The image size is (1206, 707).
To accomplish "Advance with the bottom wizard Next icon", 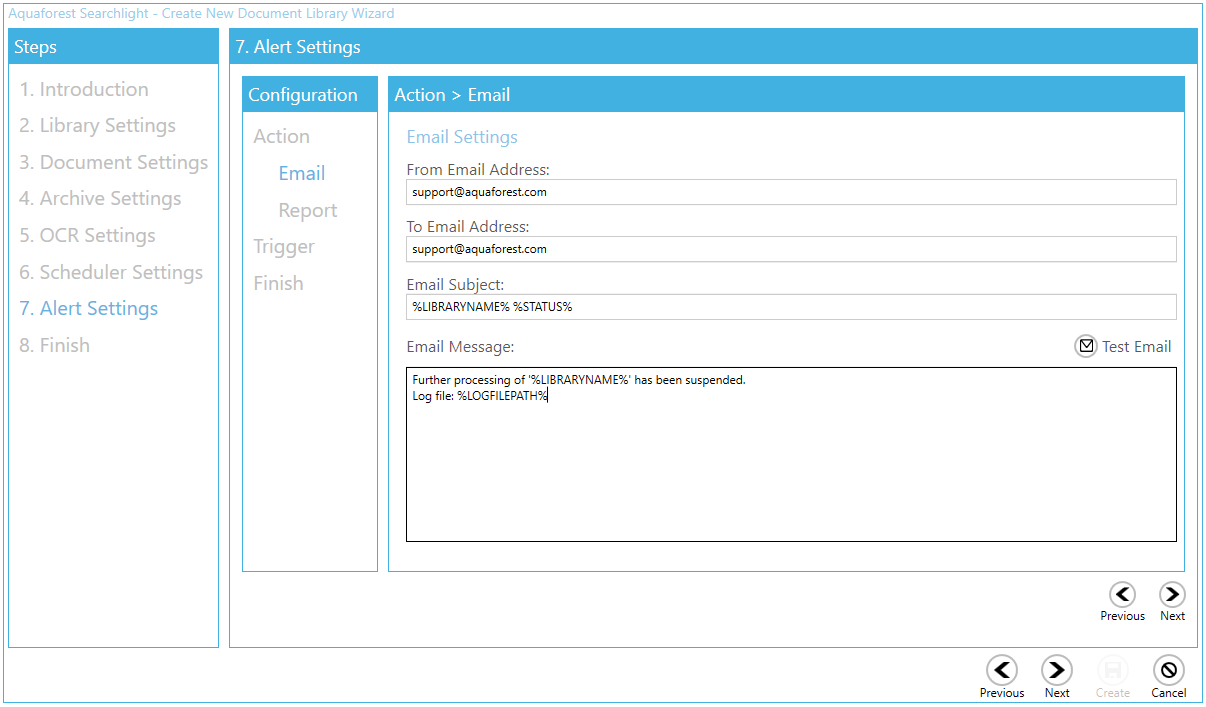I will [x=1057, y=670].
